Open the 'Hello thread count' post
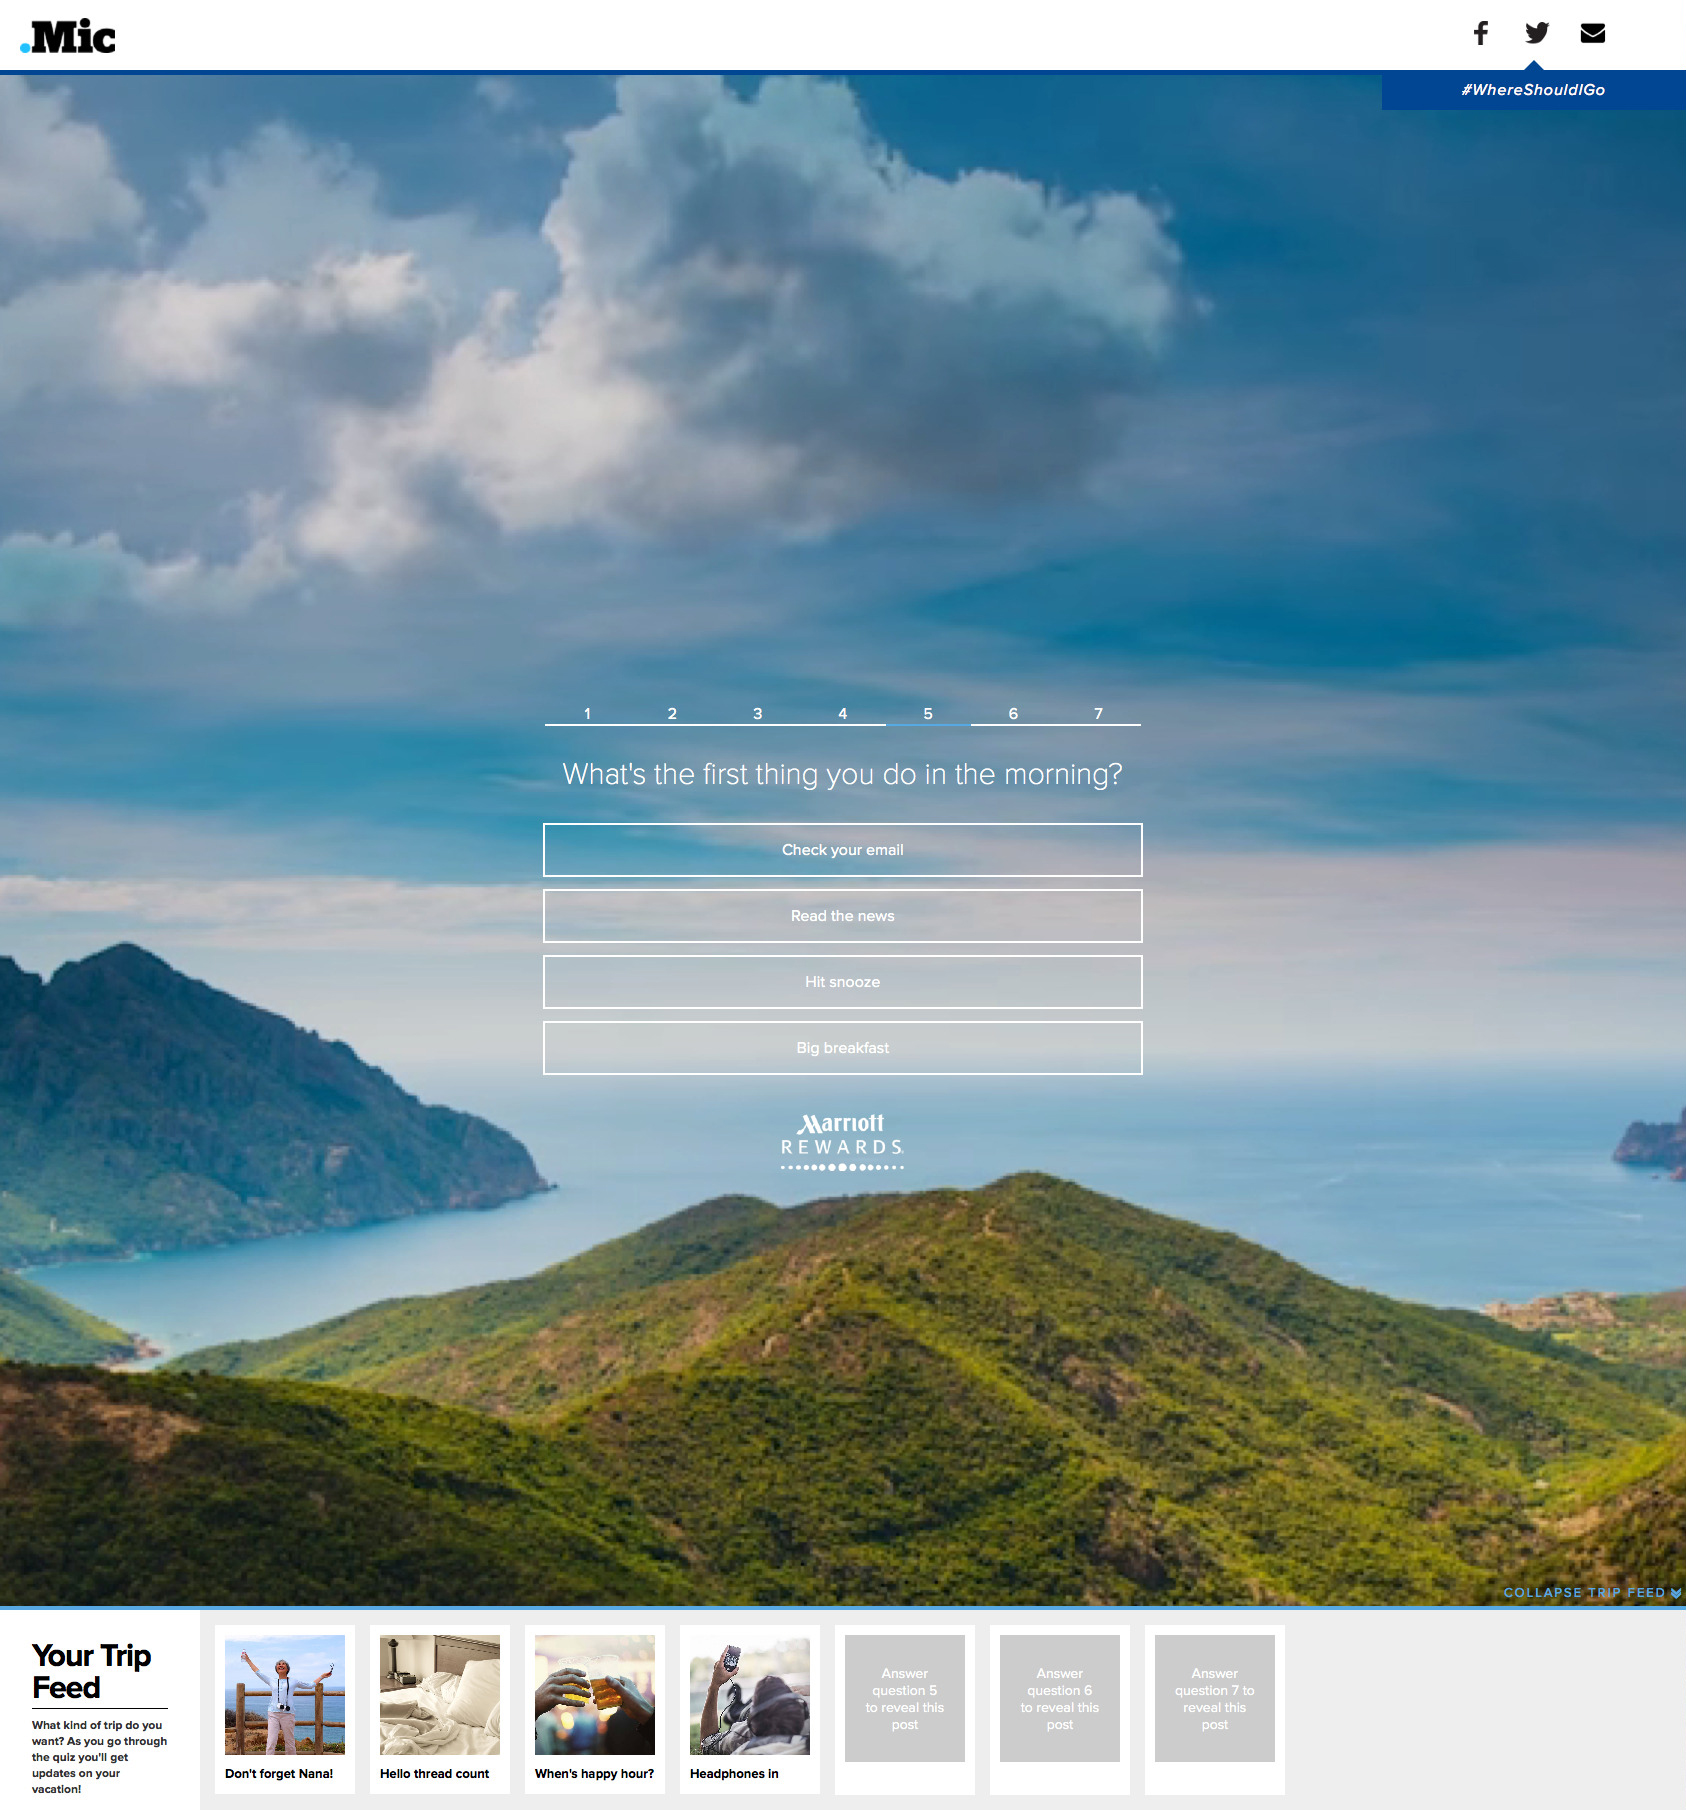 pyautogui.click(x=440, y=1708)
